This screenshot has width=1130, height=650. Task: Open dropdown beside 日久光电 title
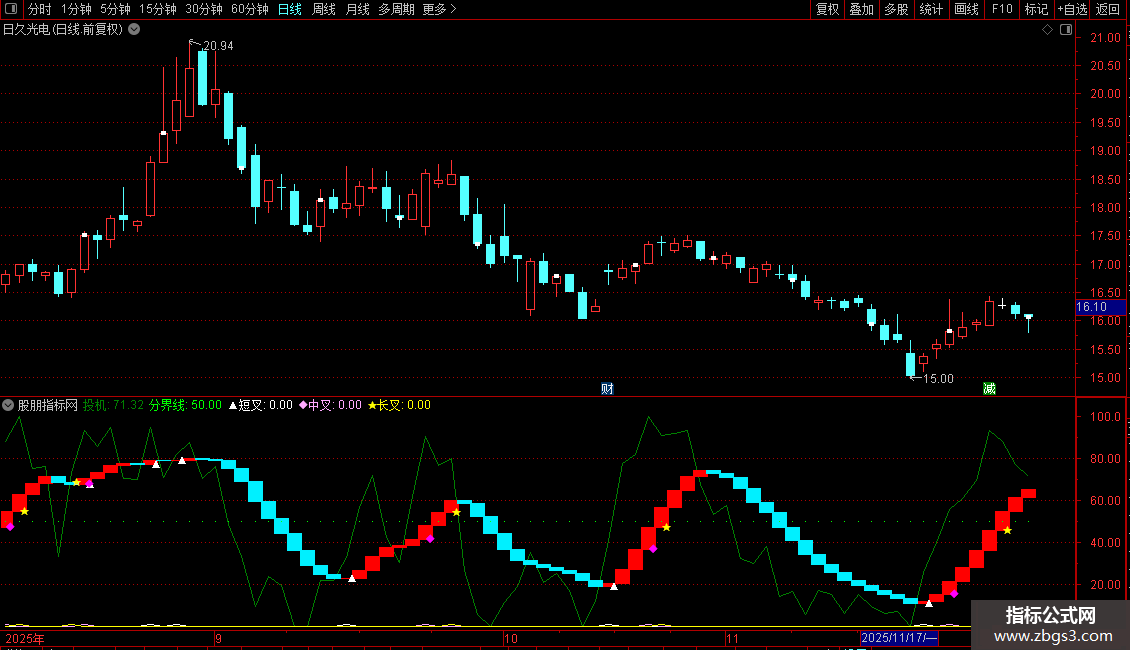pyautogui.click(x=134, y=30)
